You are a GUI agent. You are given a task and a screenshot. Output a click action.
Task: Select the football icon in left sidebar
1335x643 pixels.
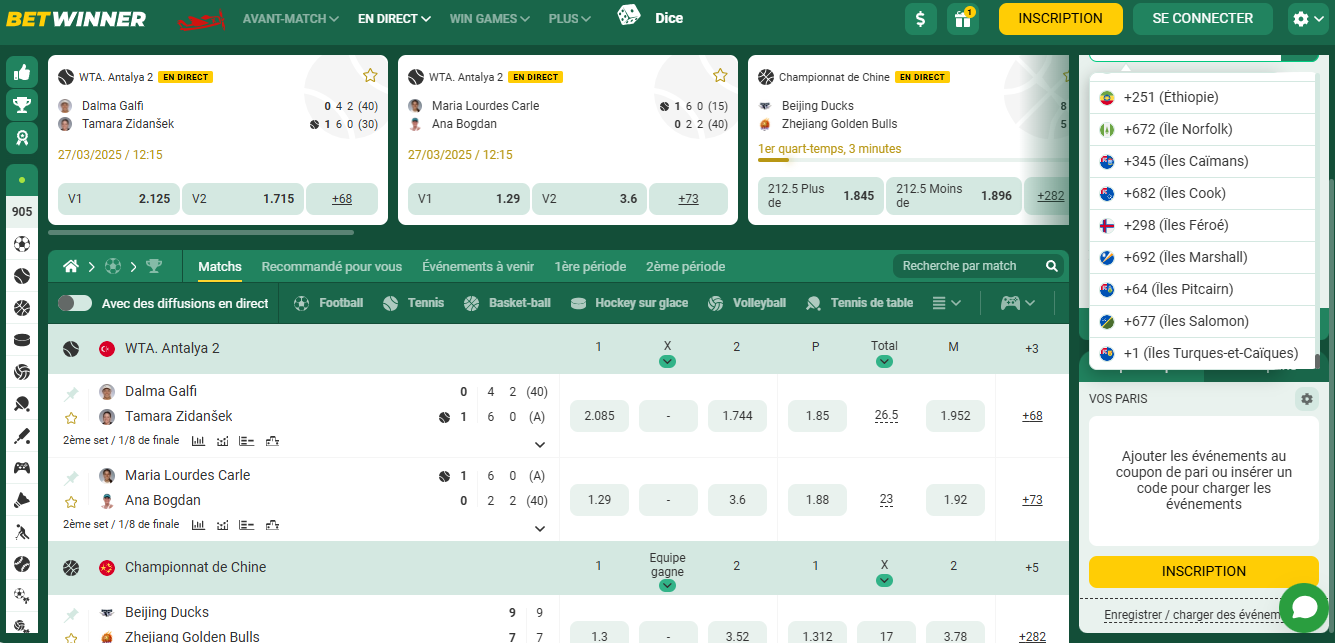tap(22, 243)
